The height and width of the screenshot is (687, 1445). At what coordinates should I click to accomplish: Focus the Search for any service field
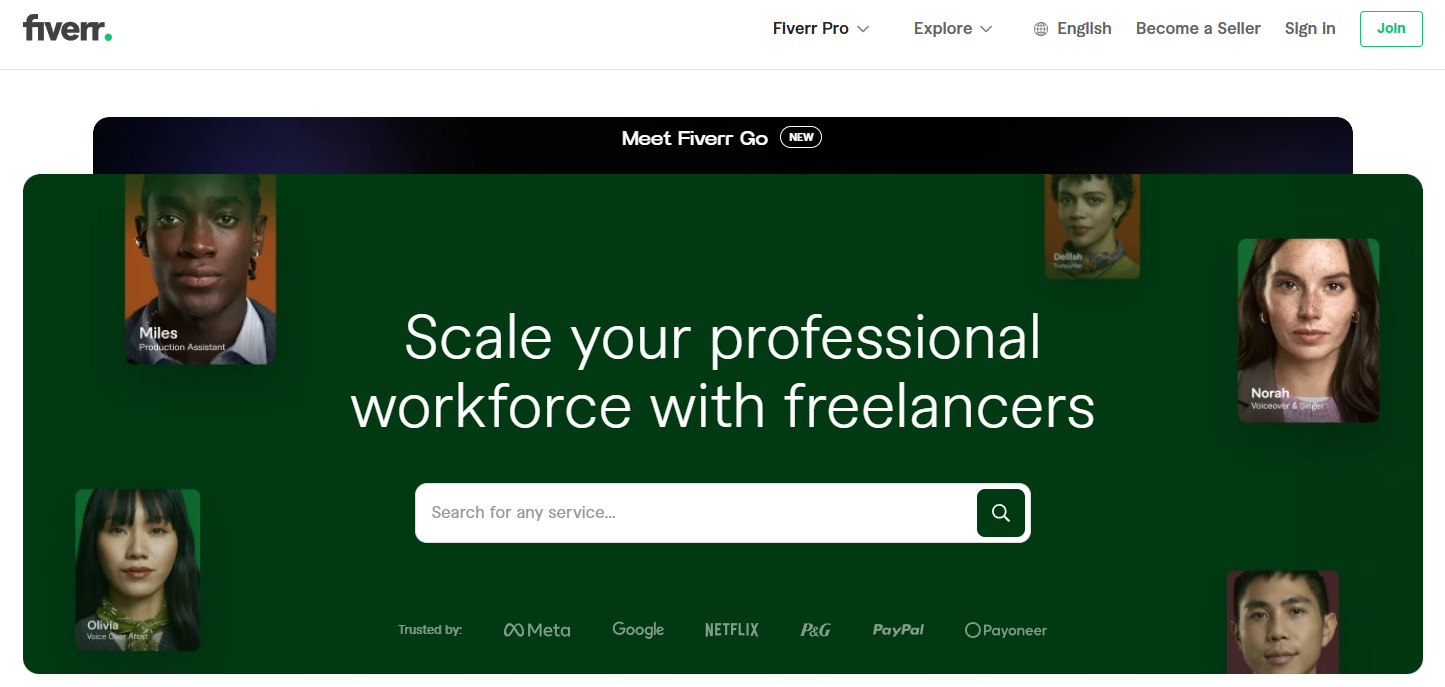pos(697,513)
